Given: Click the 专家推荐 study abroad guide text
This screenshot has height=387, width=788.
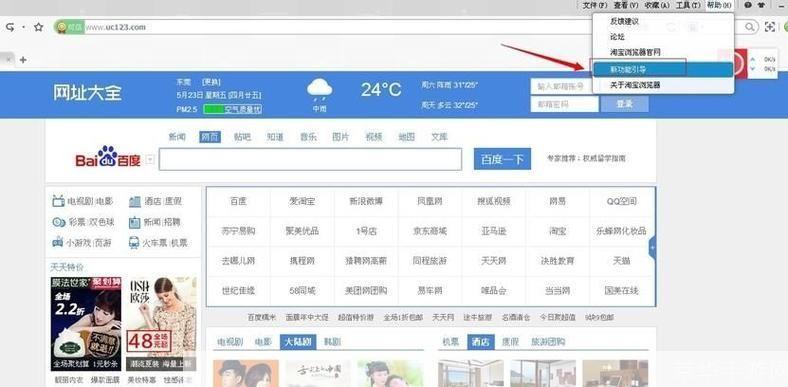Looking at the screenshot, I should click(586, 158).
